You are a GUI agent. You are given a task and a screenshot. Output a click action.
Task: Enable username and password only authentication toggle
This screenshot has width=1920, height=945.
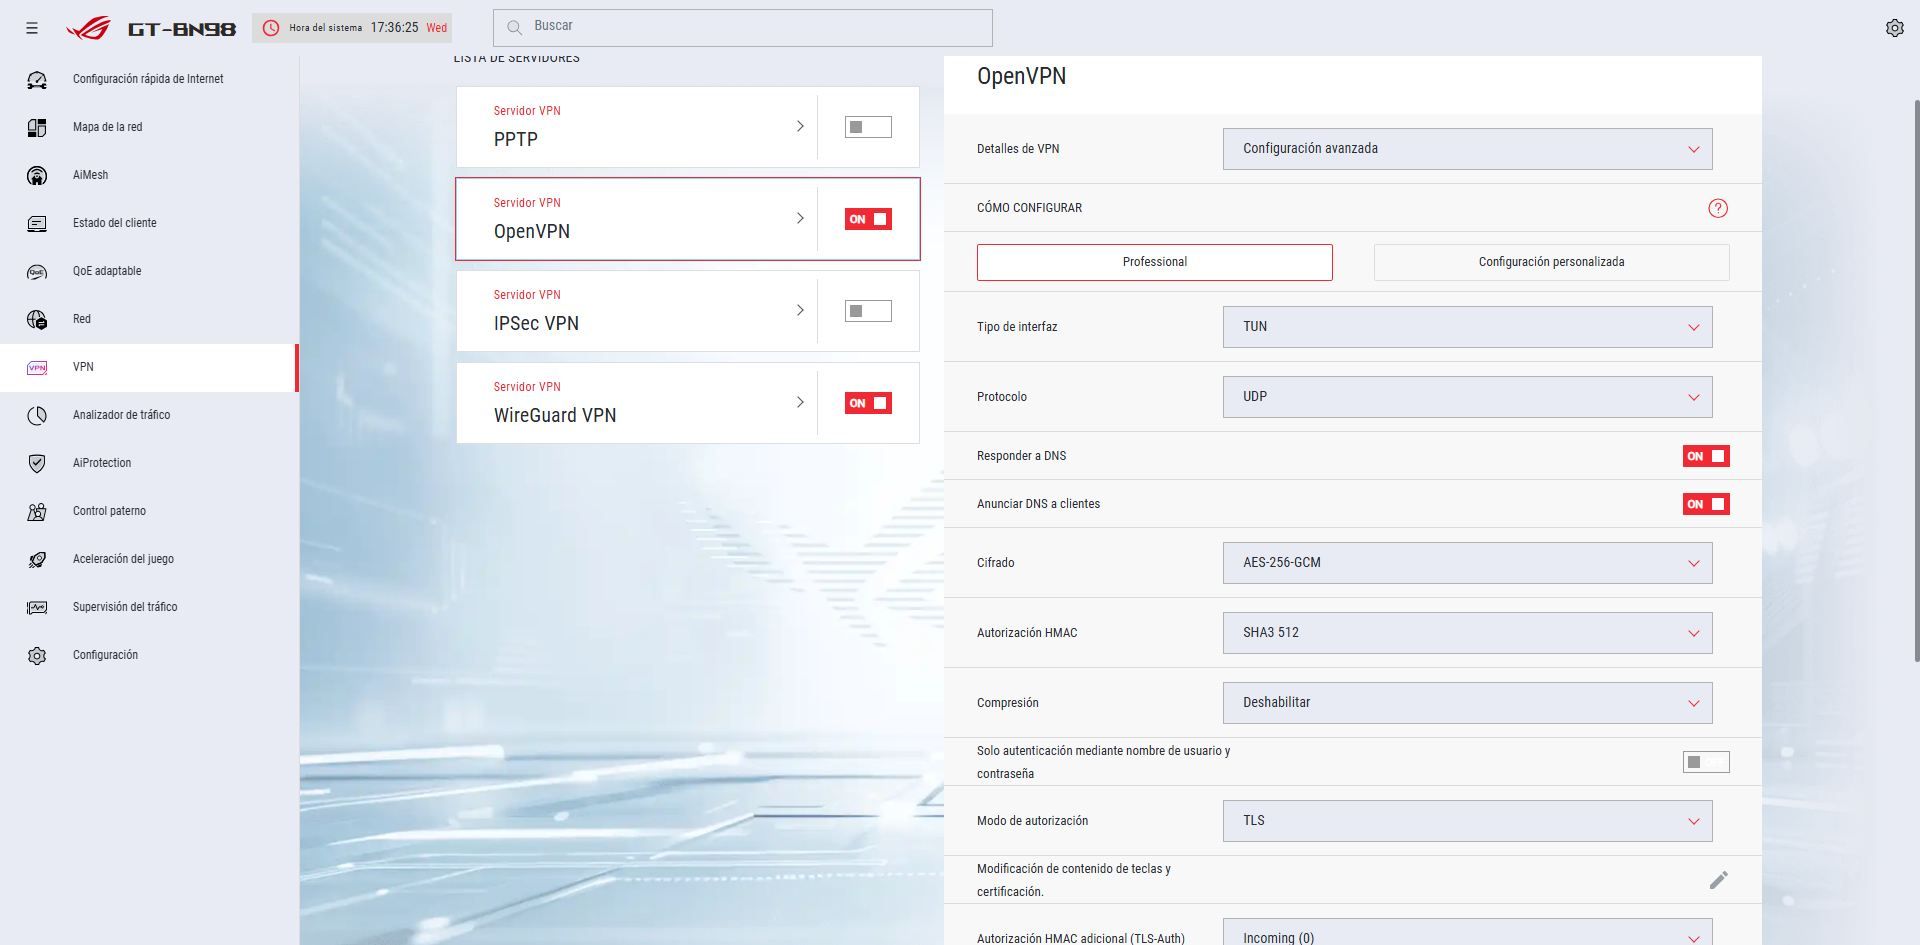click(1706, 762)
